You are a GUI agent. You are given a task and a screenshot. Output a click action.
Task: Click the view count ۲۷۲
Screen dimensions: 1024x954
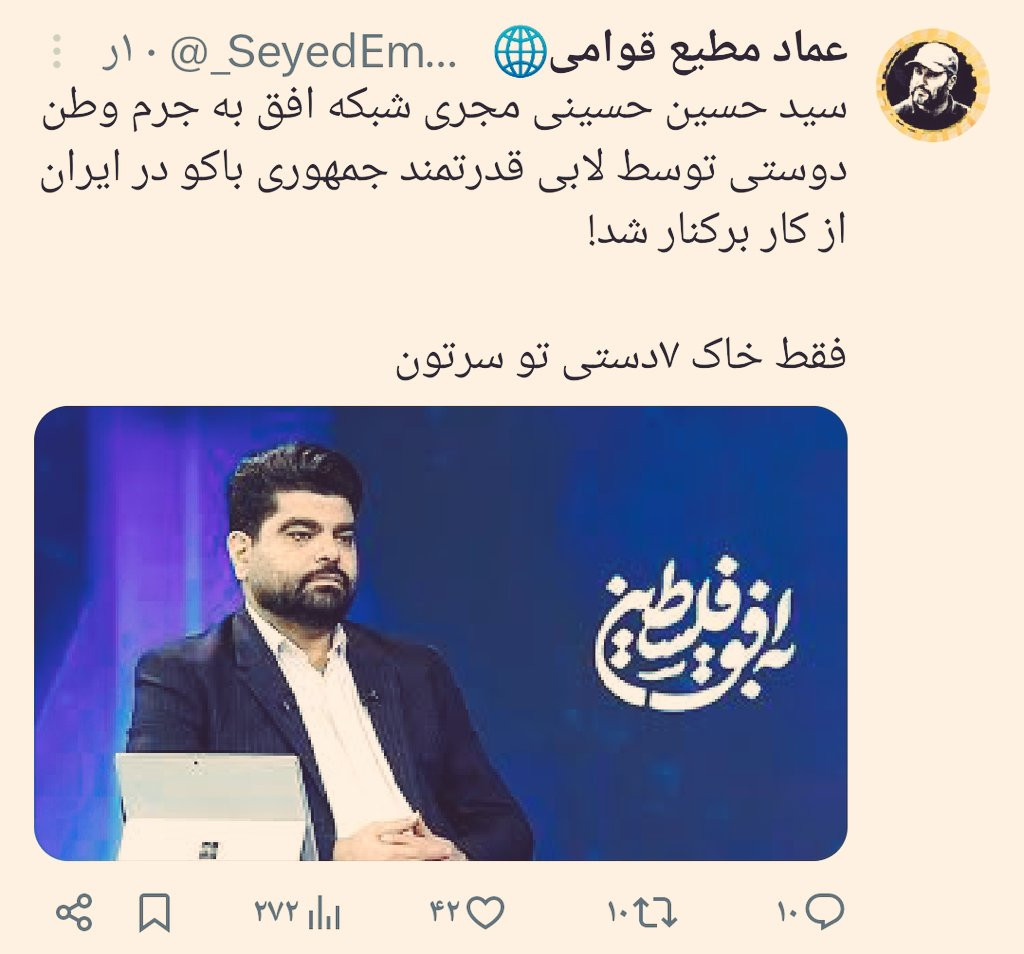pos(278,912)
